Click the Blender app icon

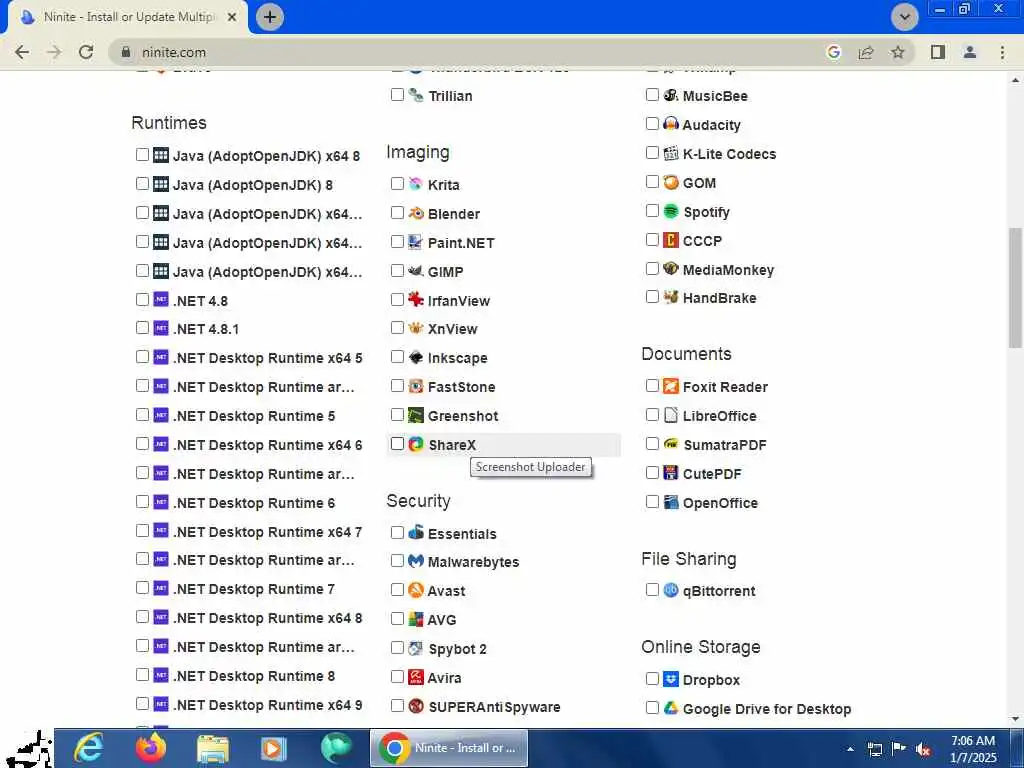click(416, 213)
